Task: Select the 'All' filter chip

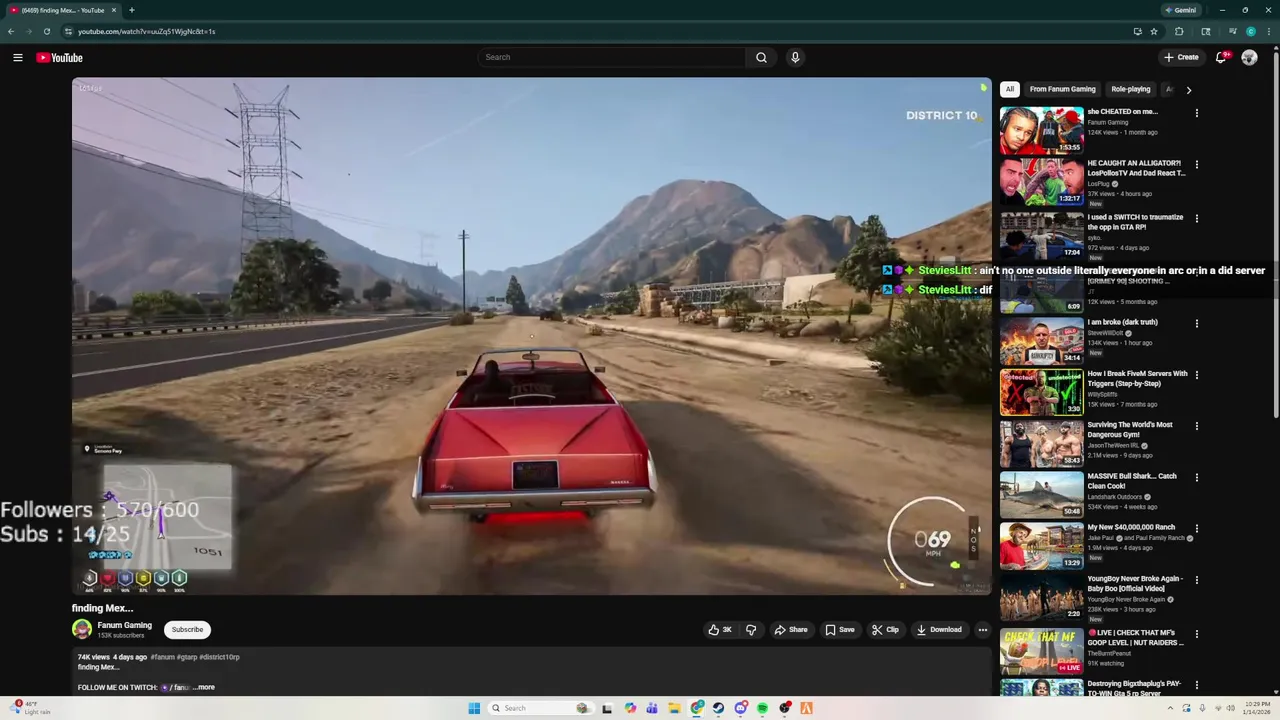Action: coord(1010,89)
